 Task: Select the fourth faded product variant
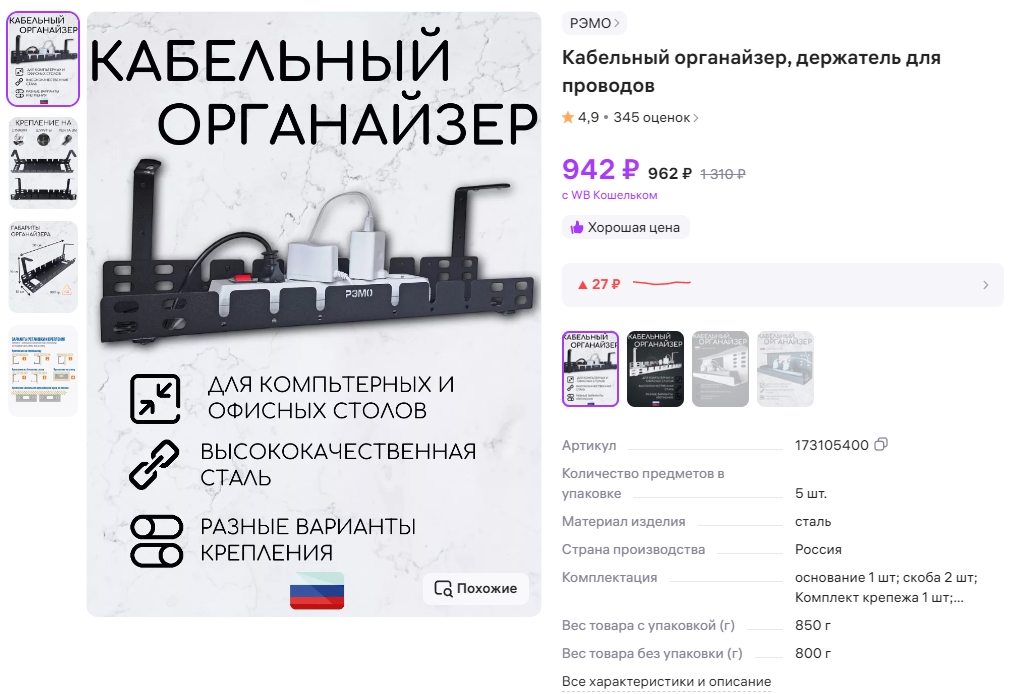(785, 369)
